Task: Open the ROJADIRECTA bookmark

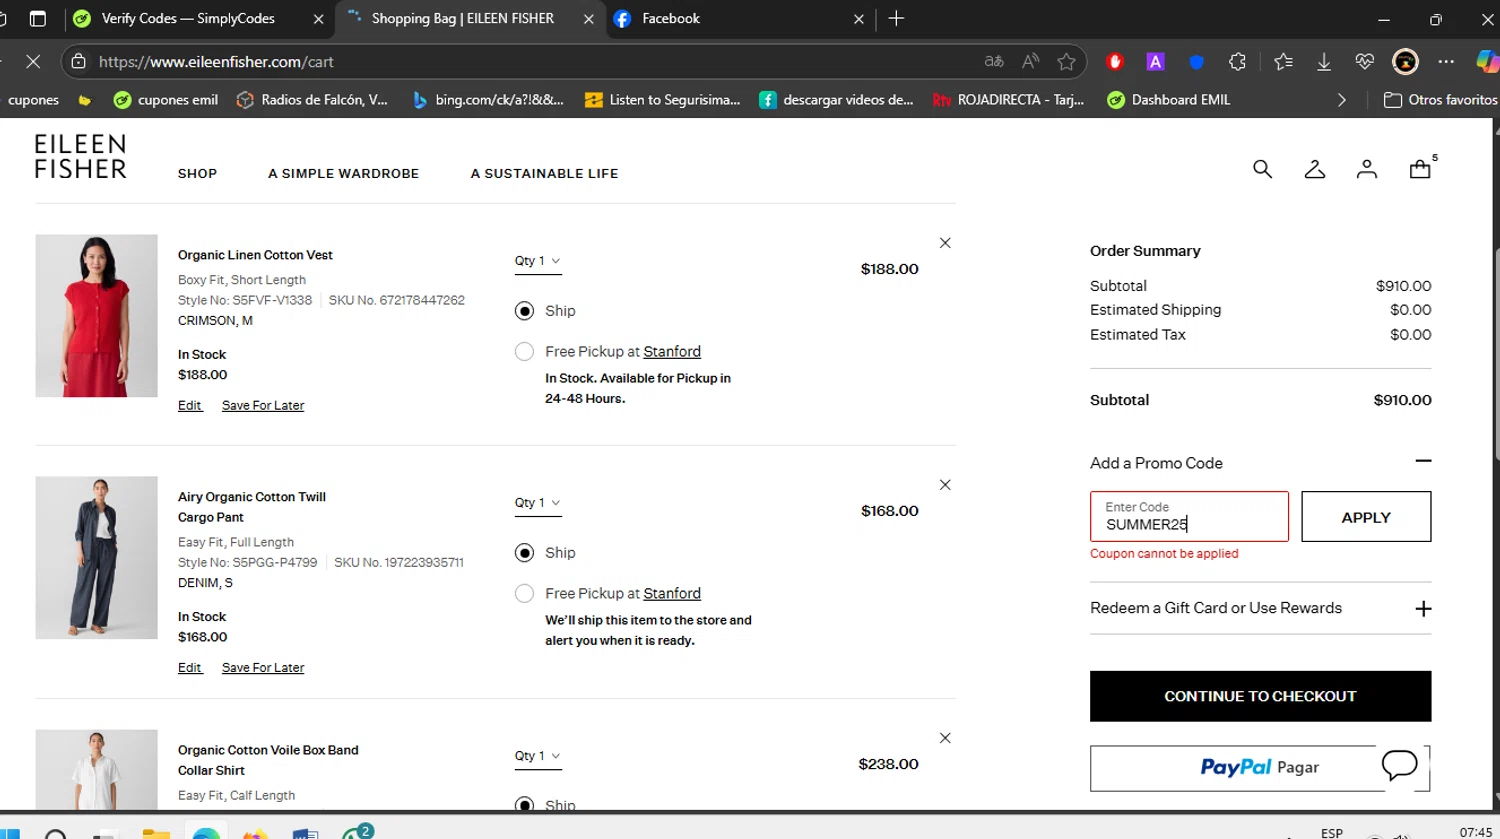Action: coord(1008,100)
